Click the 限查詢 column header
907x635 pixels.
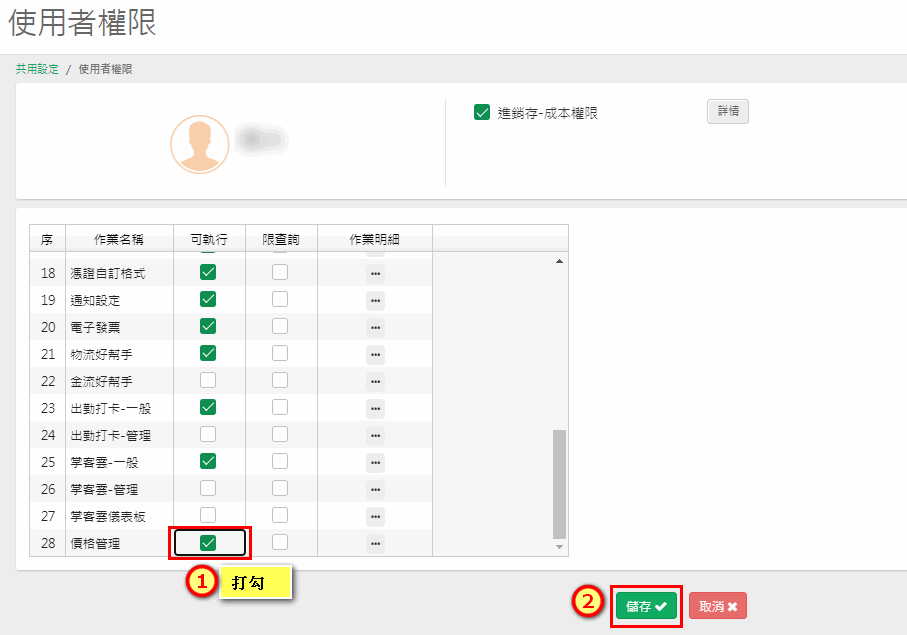(281, 239)
